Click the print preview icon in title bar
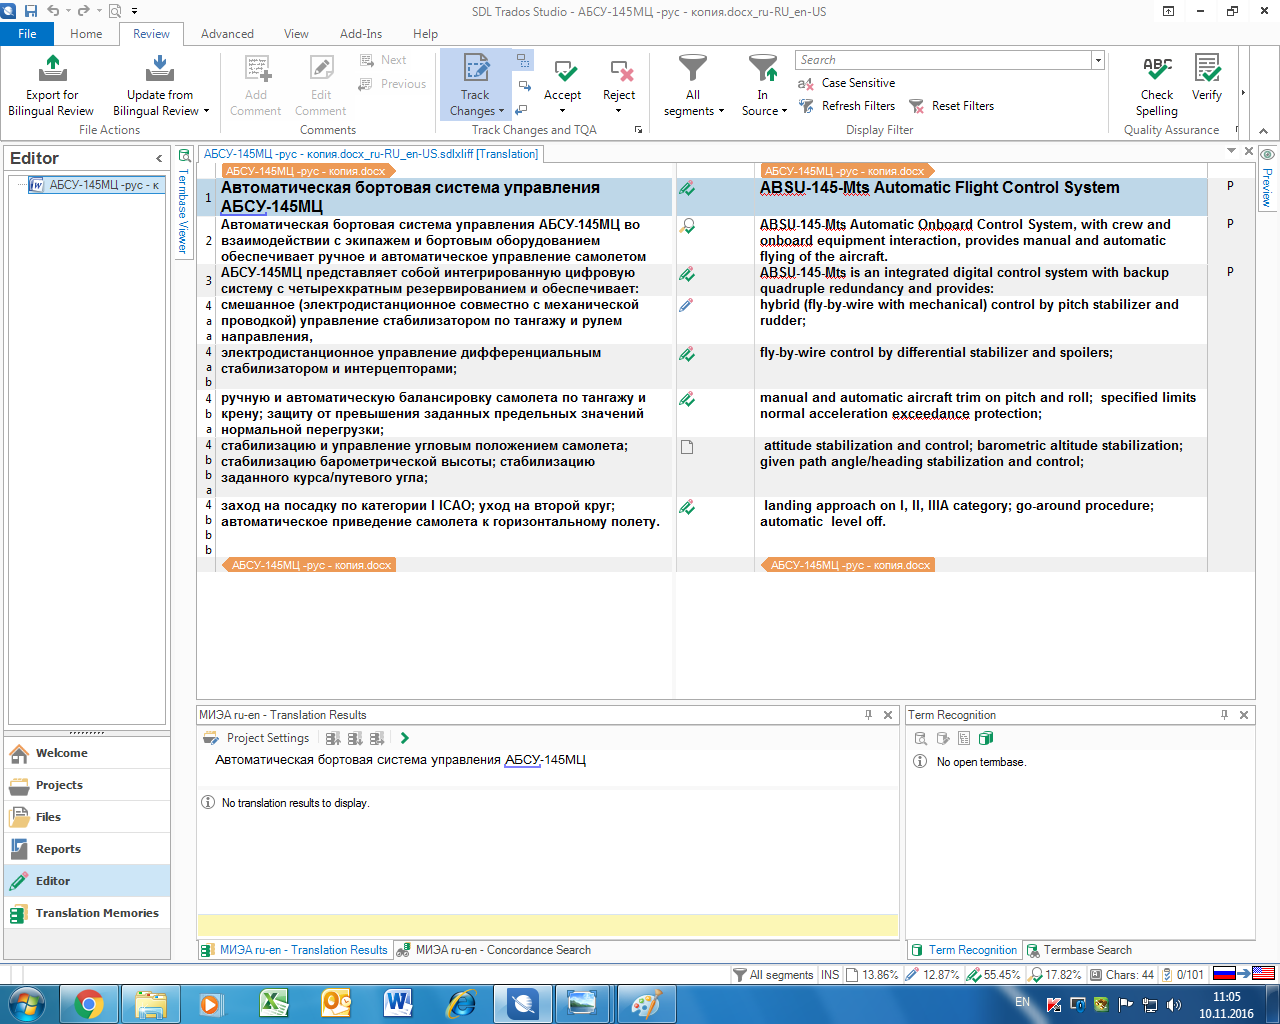1280x1024 pixels. [113, 11]
